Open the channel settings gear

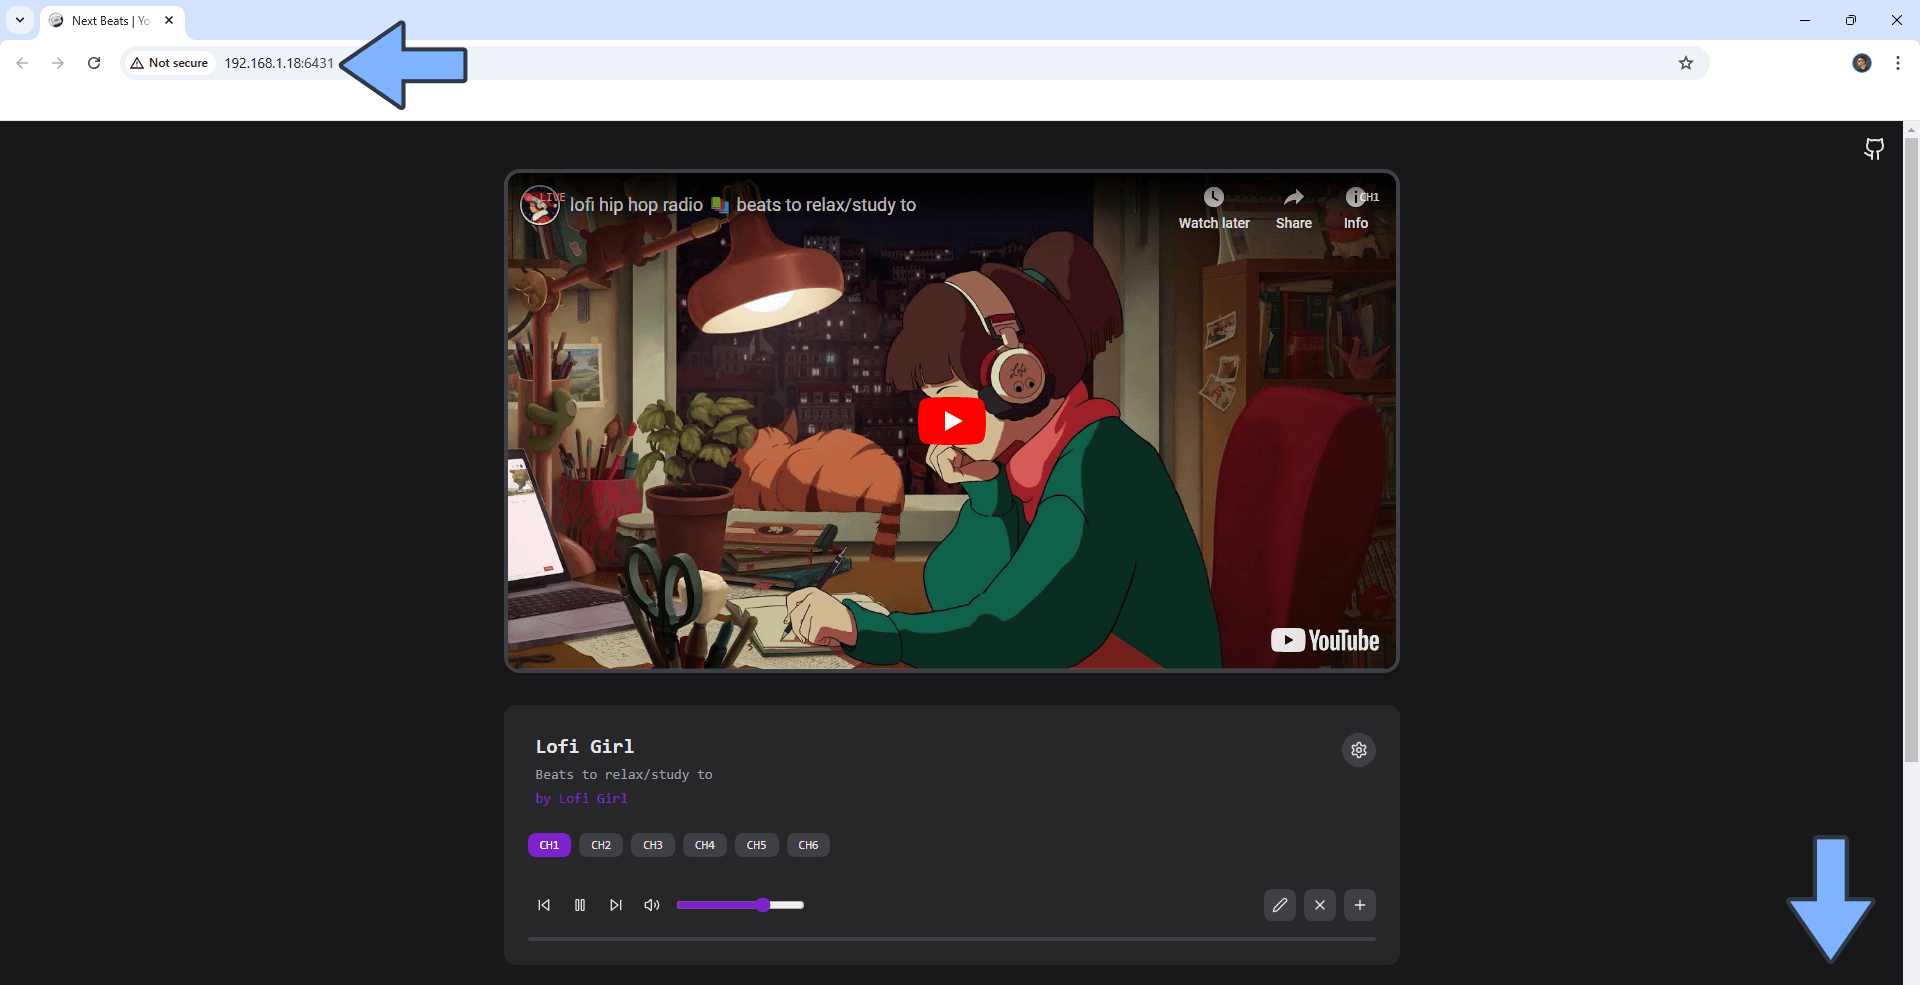(x=1359, y=750)
